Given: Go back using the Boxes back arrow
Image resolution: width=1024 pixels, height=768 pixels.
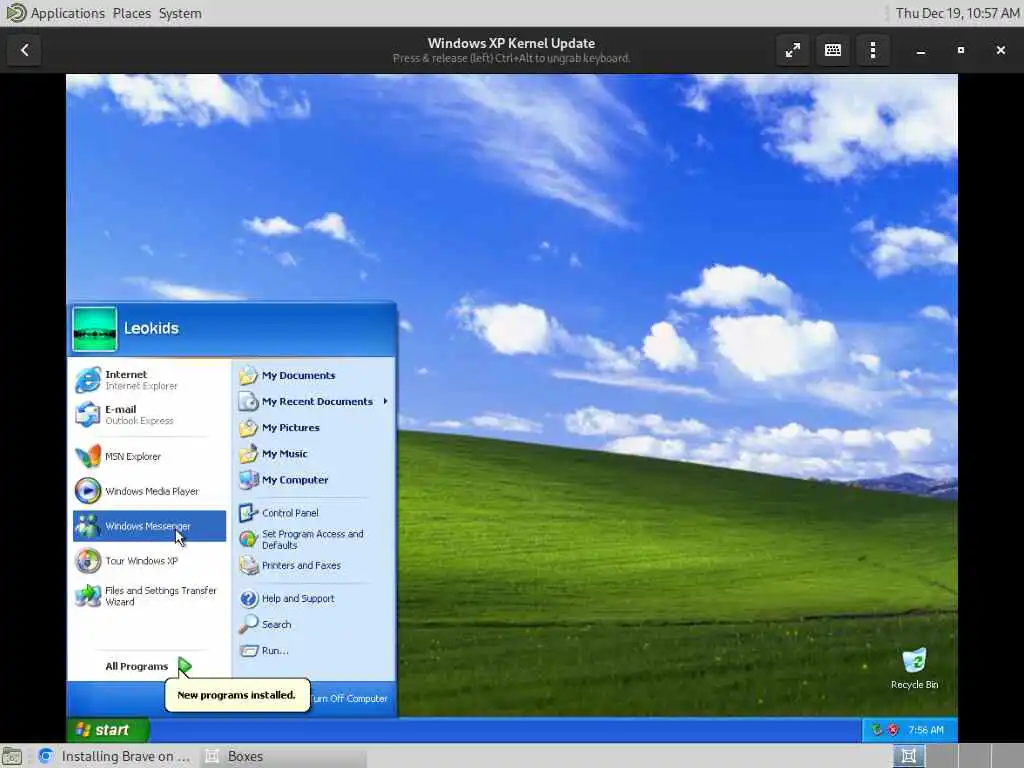Looking at the screenshot, I should 25,50.
